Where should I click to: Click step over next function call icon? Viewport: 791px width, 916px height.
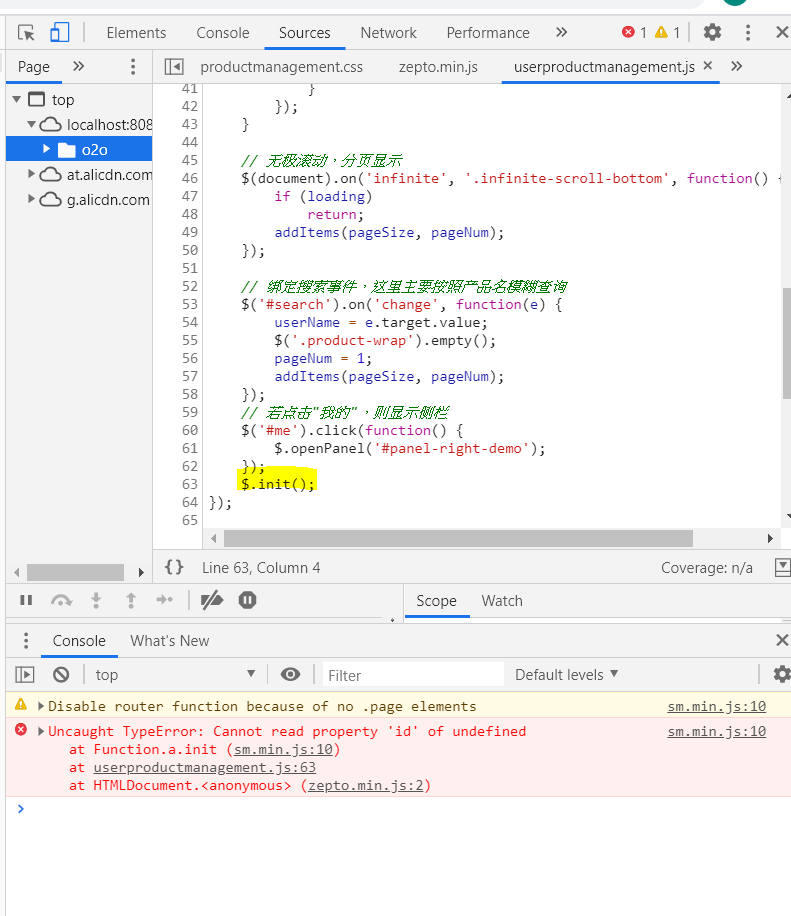(61, 600)
